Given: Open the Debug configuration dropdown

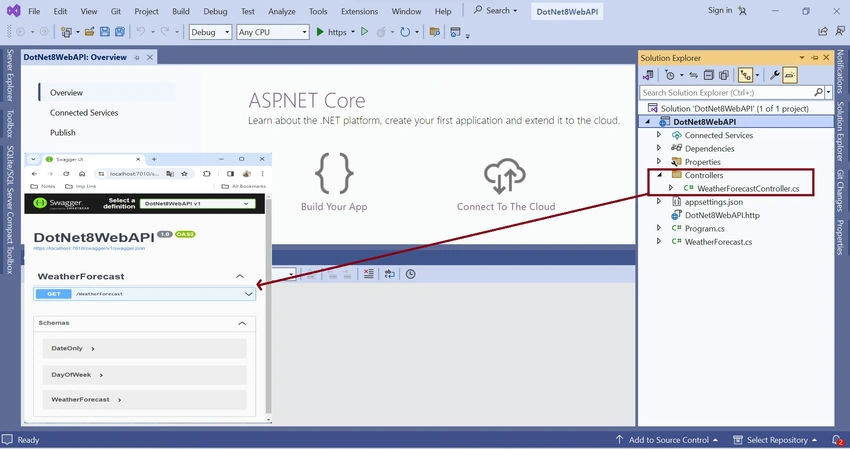Looking at the screenshot, I should click(211, 32).
